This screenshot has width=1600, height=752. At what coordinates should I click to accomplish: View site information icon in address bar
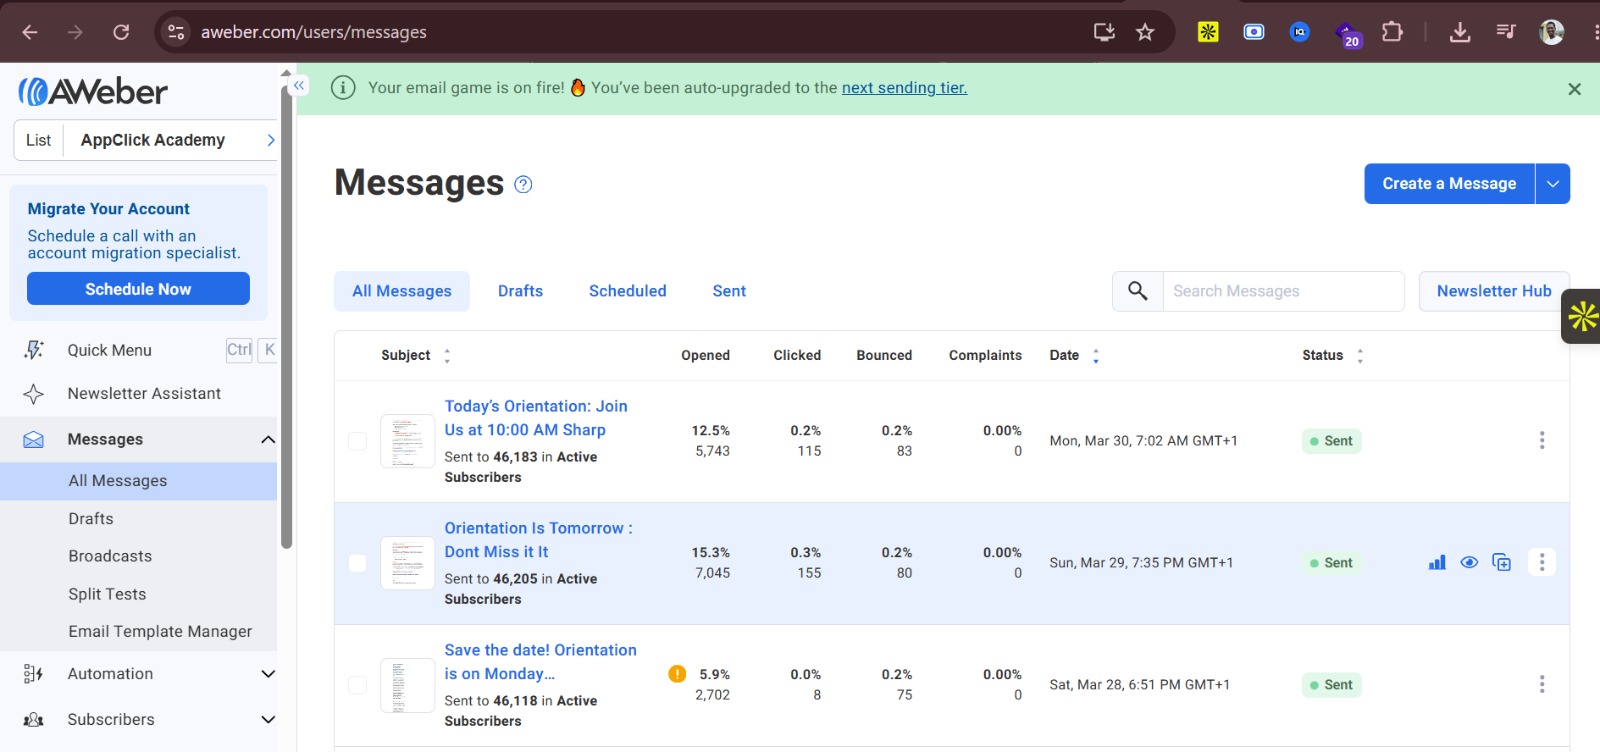(176, 32)
